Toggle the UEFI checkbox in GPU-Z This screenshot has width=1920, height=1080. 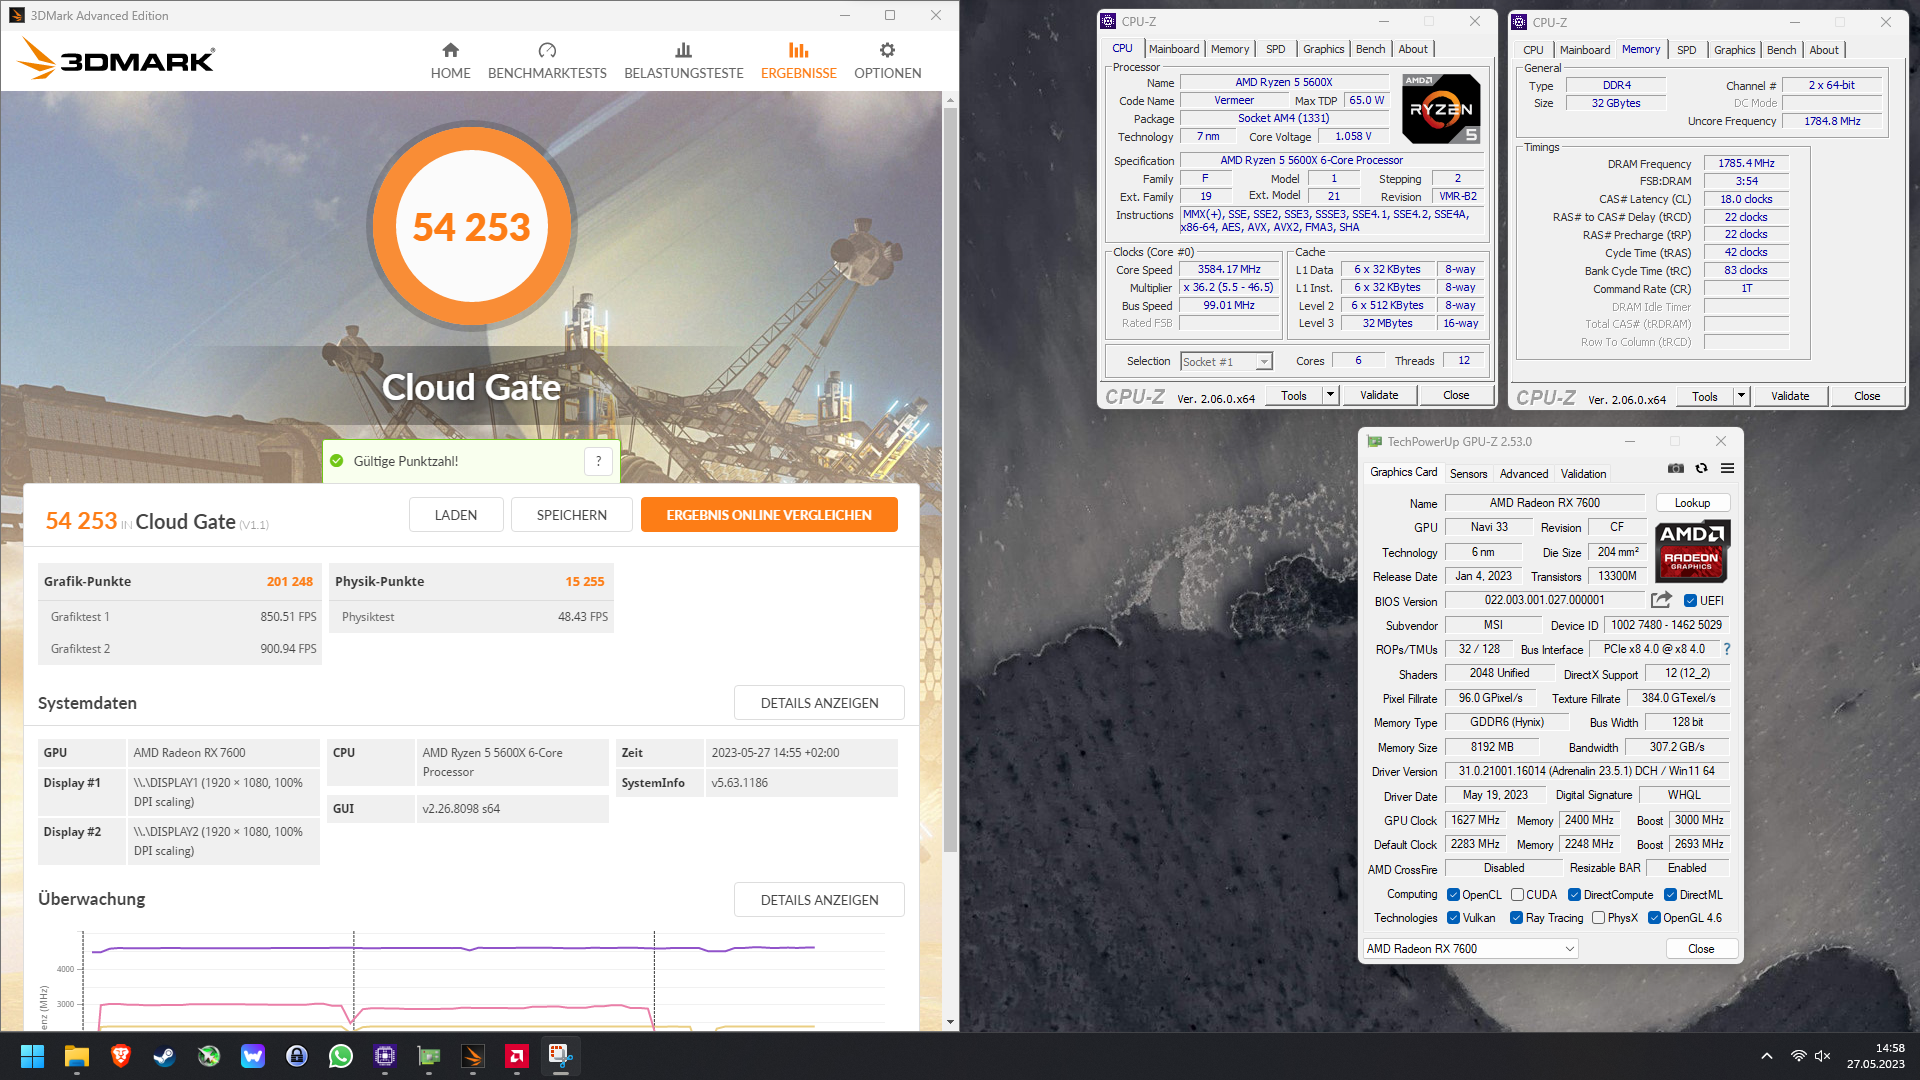[x=1690, y=601]
